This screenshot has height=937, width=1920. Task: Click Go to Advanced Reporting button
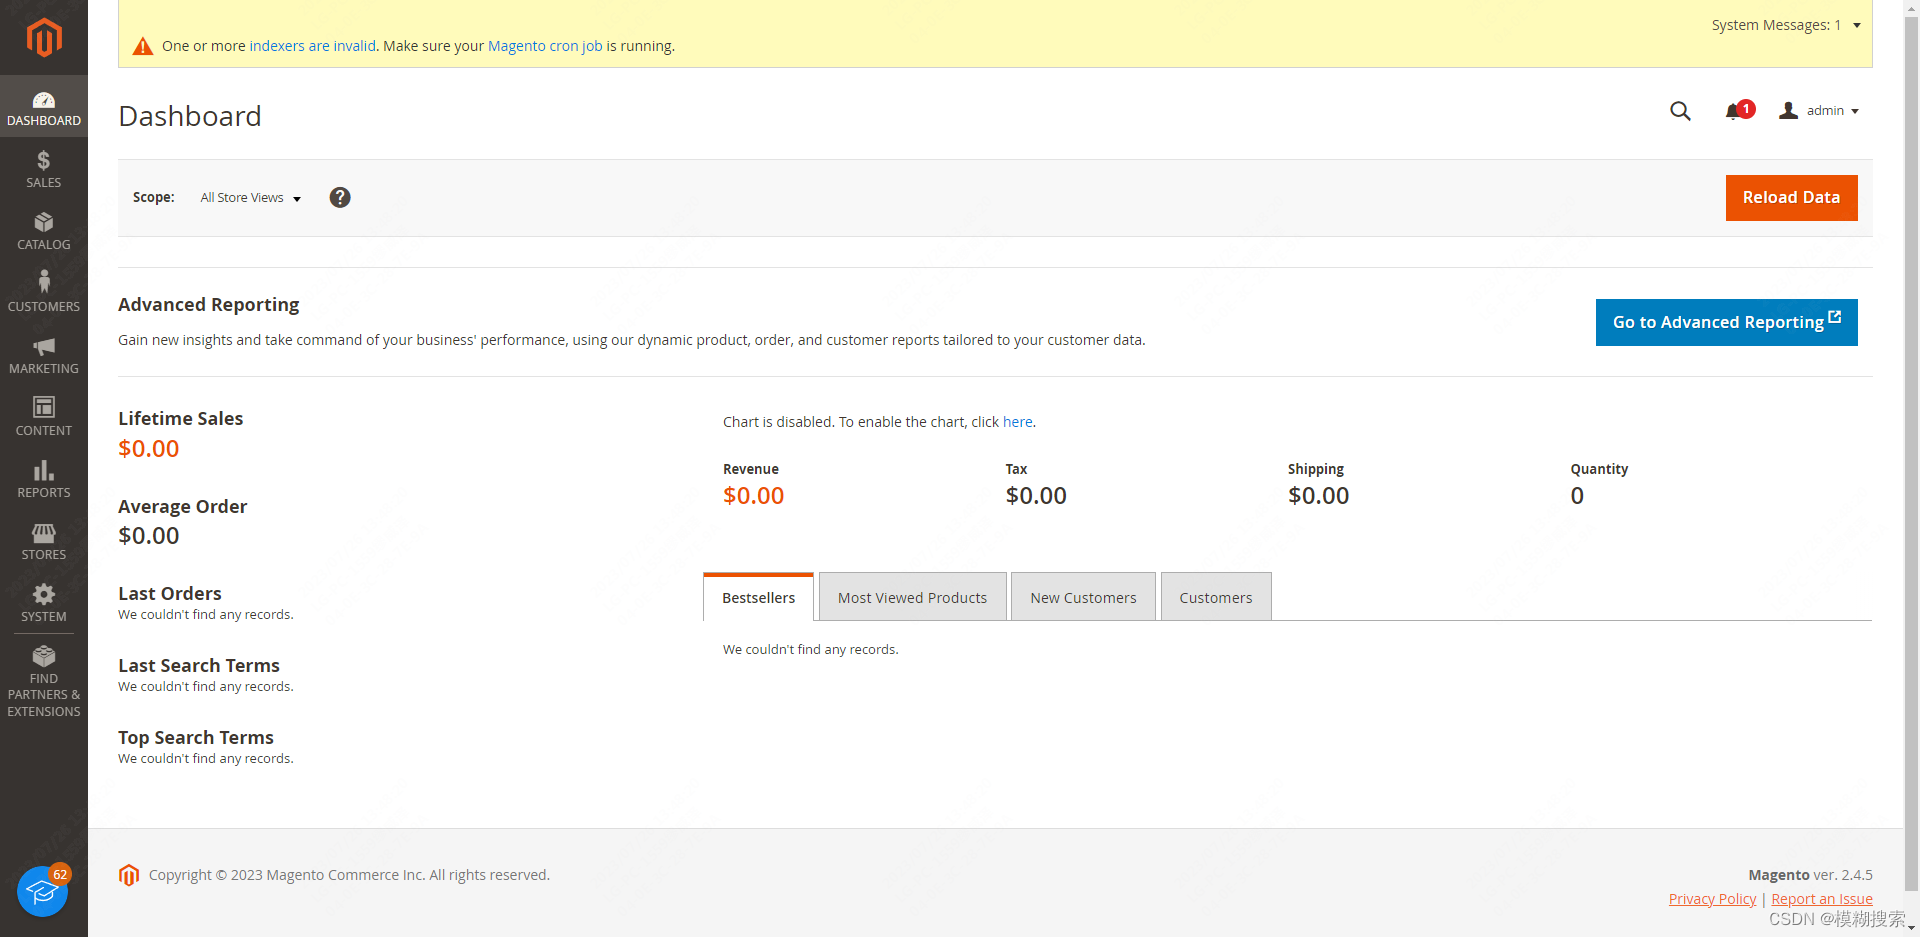tap(1726, 322)
